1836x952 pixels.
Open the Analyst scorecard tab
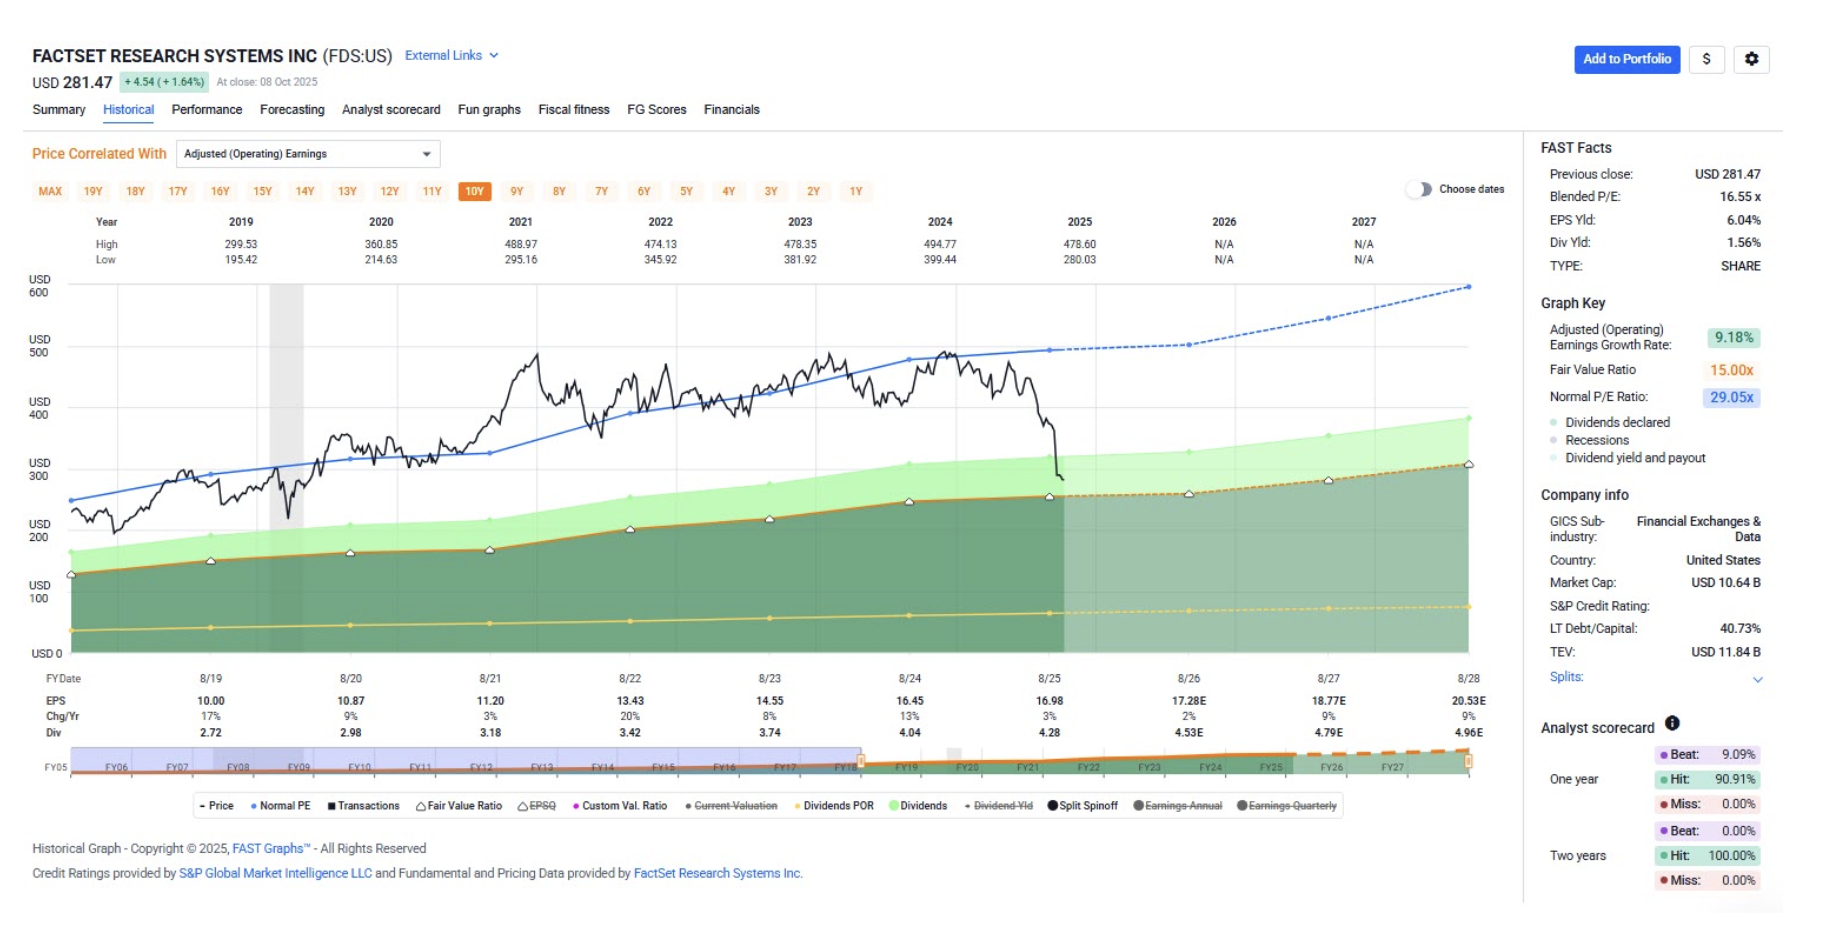coord(391,110)
